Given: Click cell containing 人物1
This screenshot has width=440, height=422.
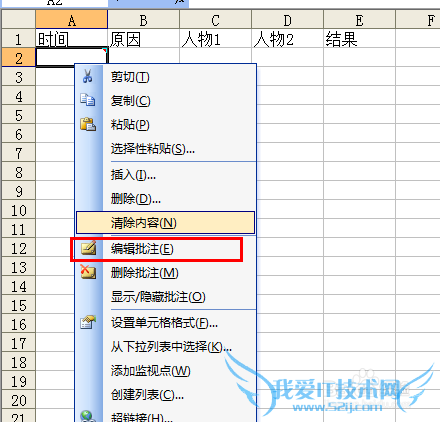Looking at the screenshot, I should point(216,39).
